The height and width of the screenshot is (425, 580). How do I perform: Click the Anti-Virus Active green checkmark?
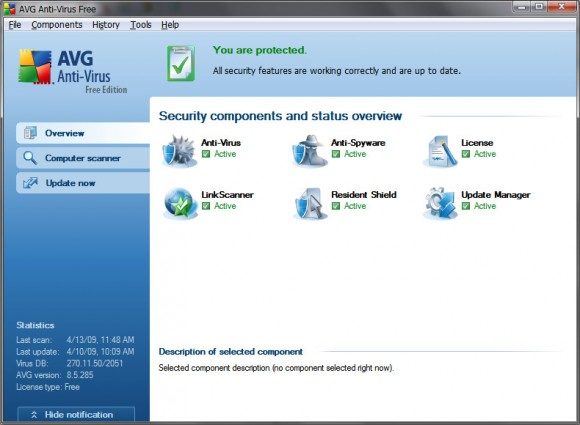tap(206, 154)
